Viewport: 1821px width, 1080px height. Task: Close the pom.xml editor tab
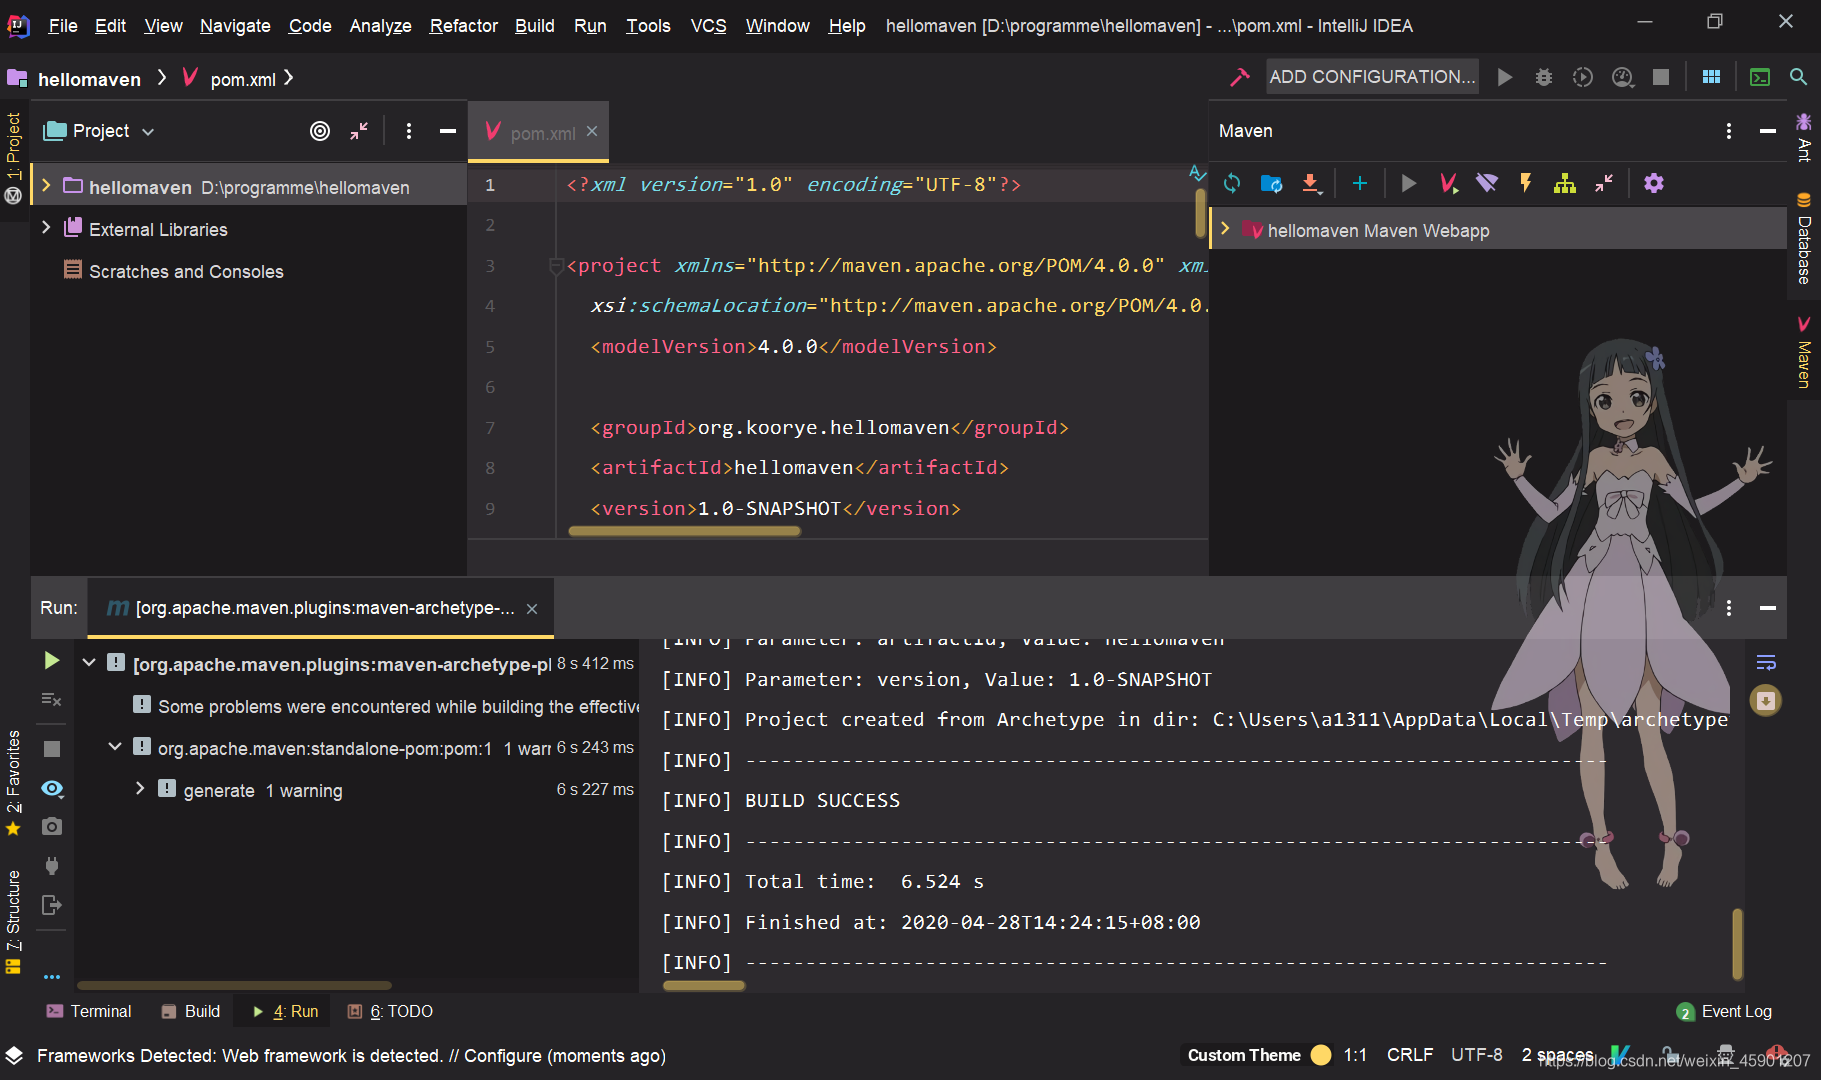(592, 131)
